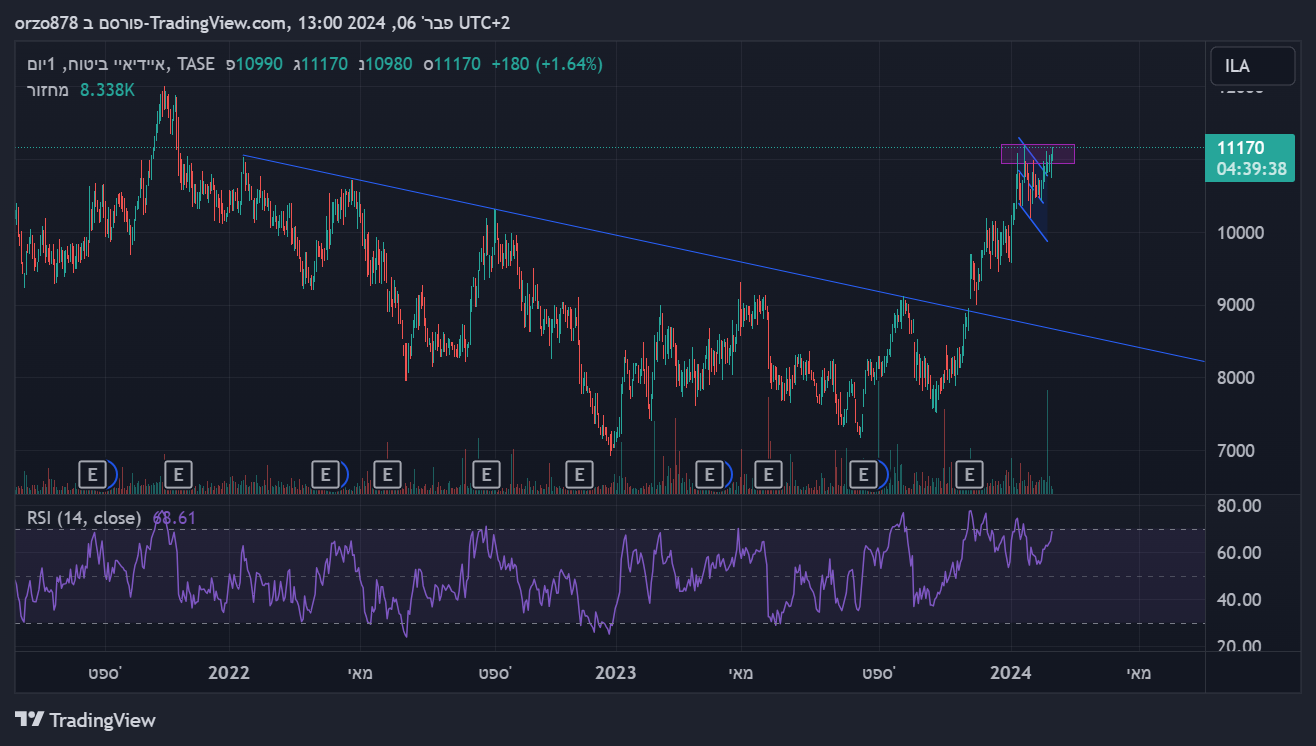This screenshot has height=746, width=1316.
Task: Click the rightmost earnings E marker near 2024
Action: [968, 473]
